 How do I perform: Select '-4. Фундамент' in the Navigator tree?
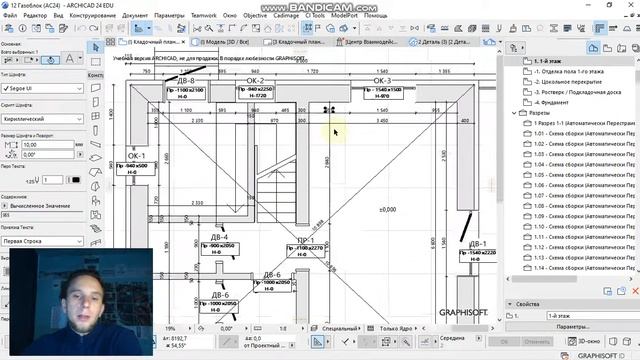coord(551,102)
